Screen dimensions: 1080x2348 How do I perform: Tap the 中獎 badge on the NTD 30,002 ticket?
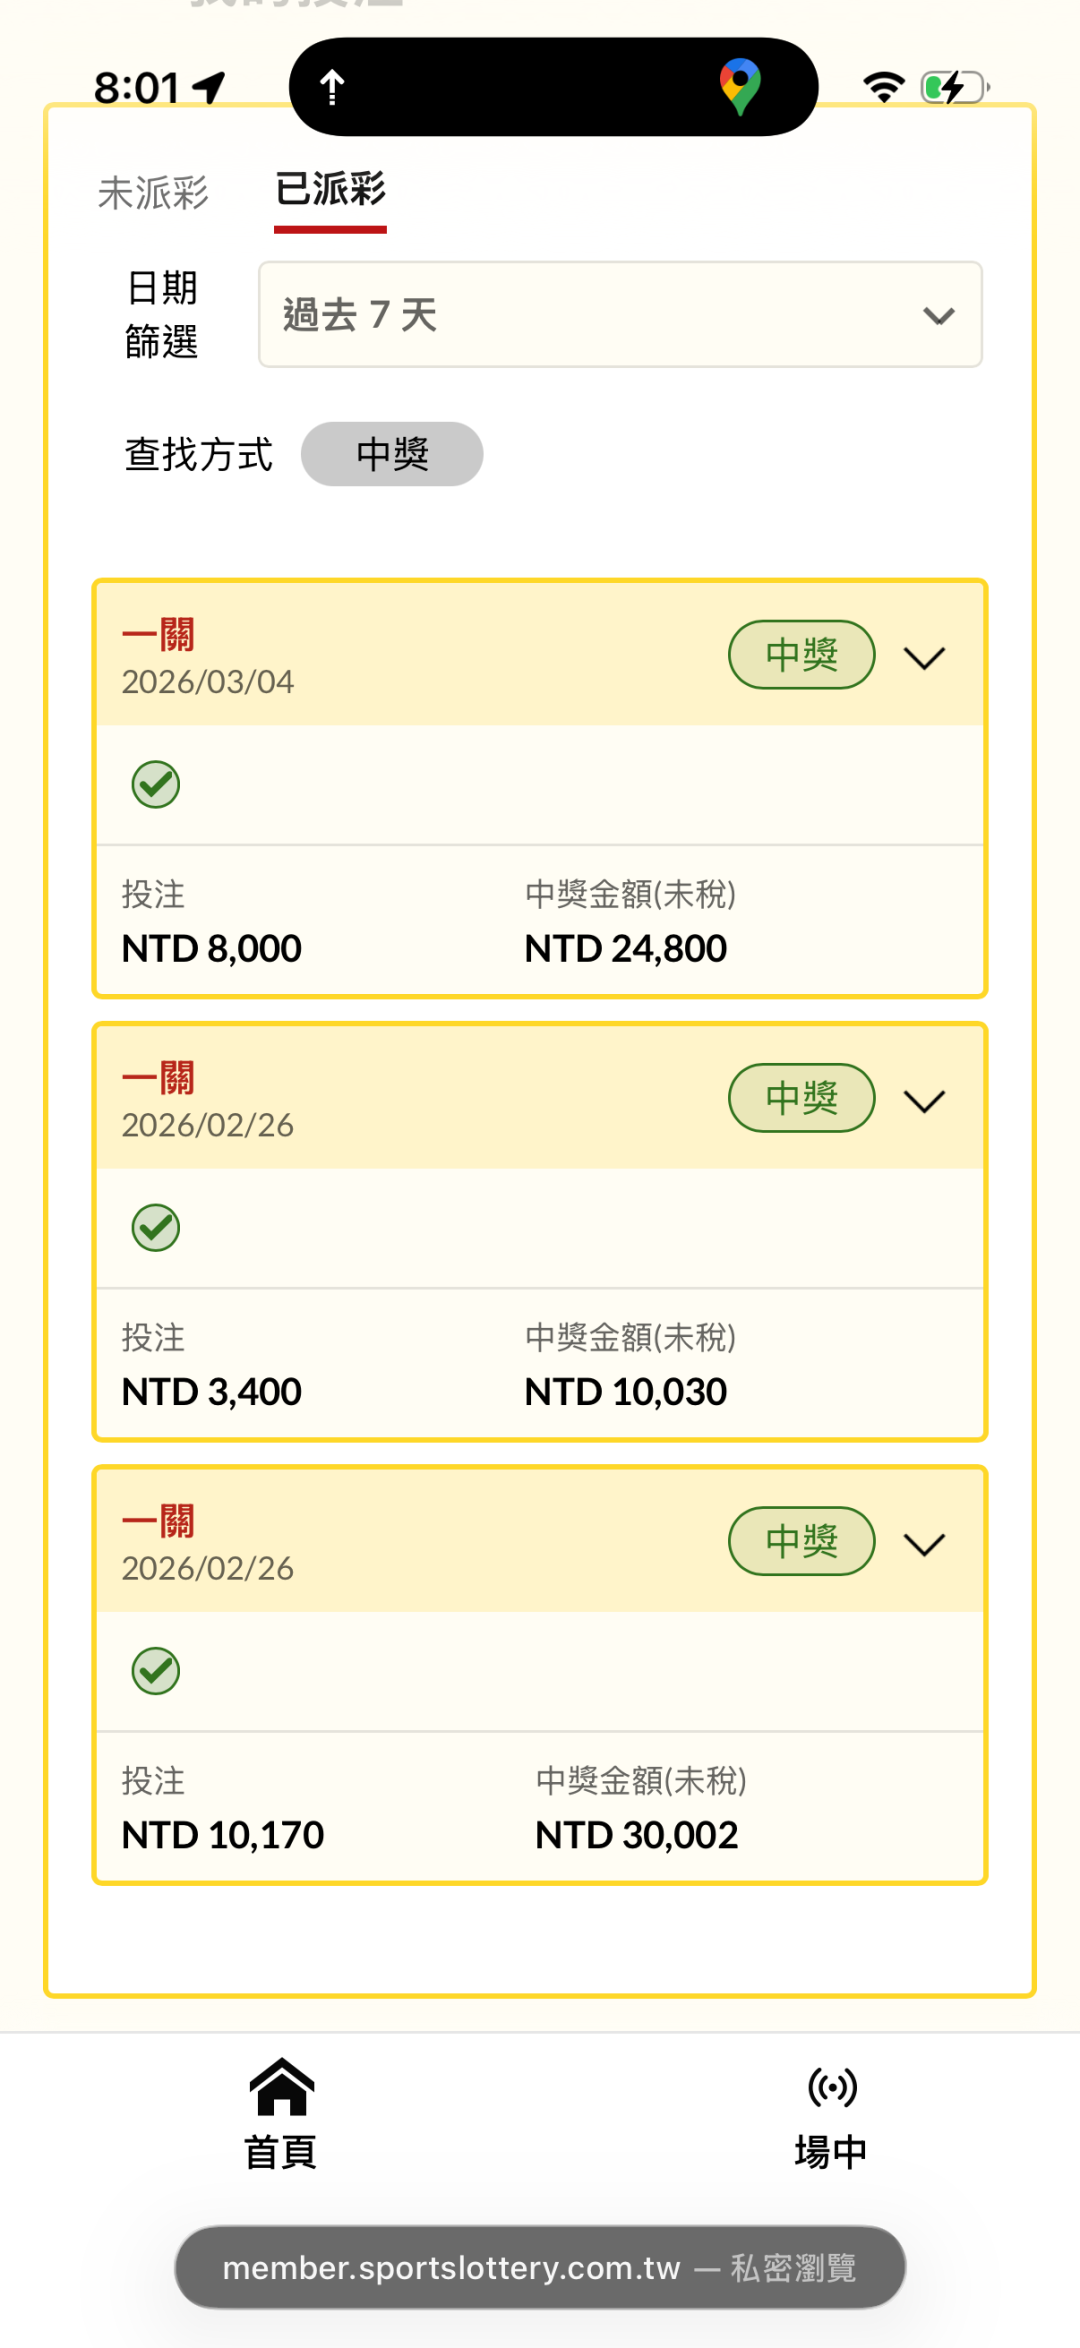pyautogui.click(x=801, y=1541)
